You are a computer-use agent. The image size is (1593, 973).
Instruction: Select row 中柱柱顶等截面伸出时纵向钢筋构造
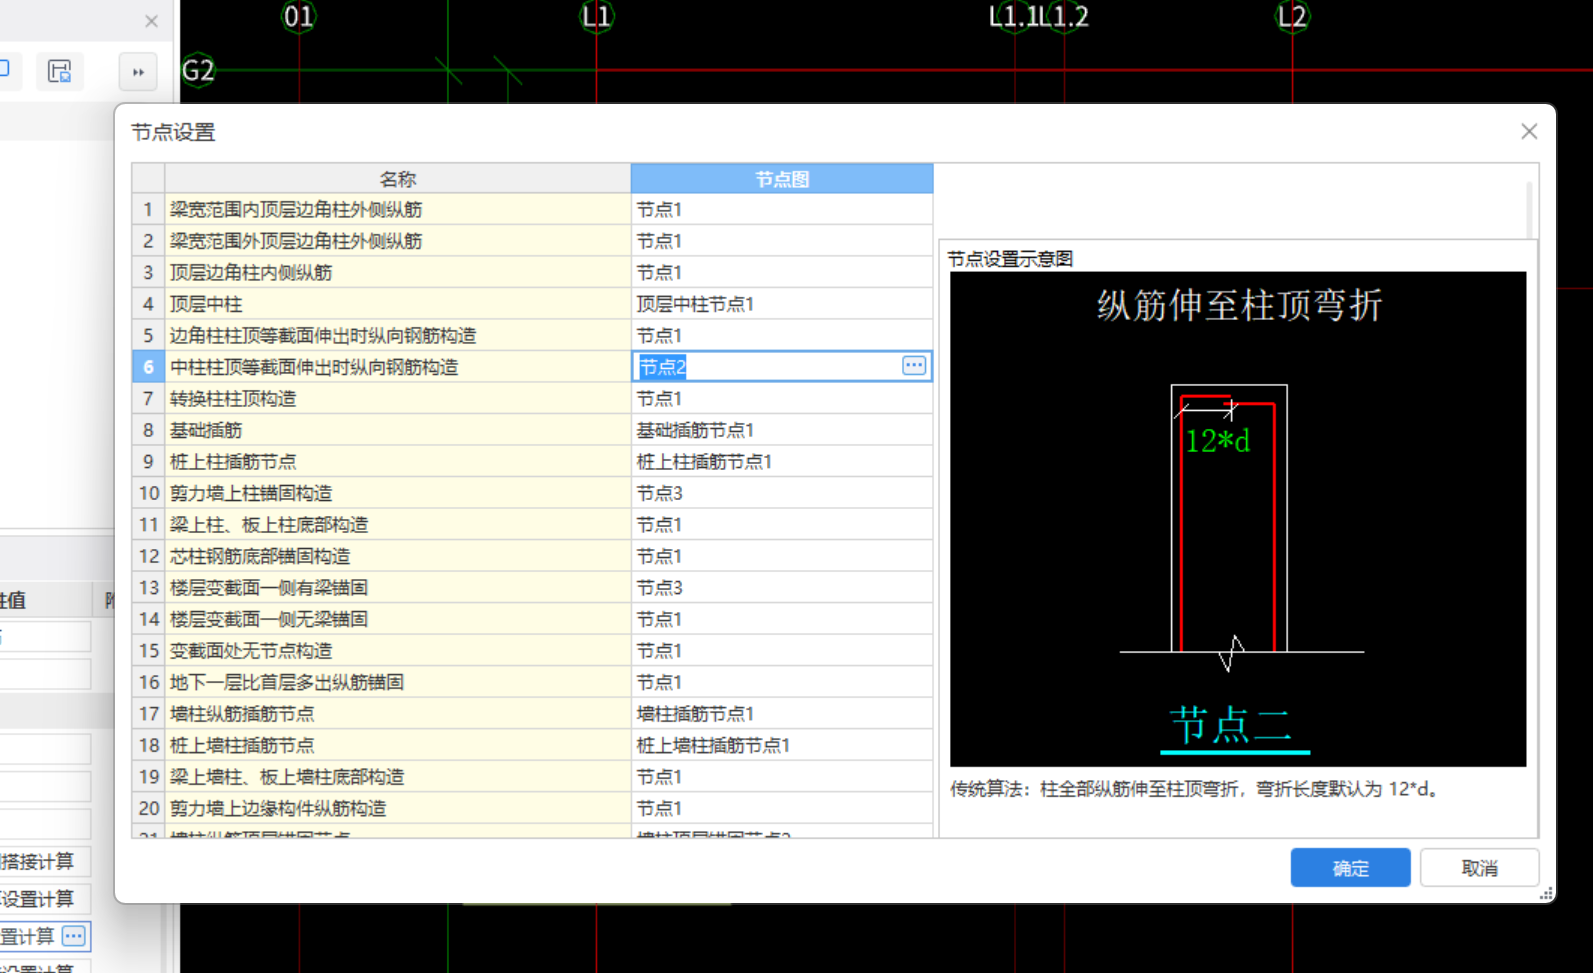pyautogui.click(x=397, y=367)
